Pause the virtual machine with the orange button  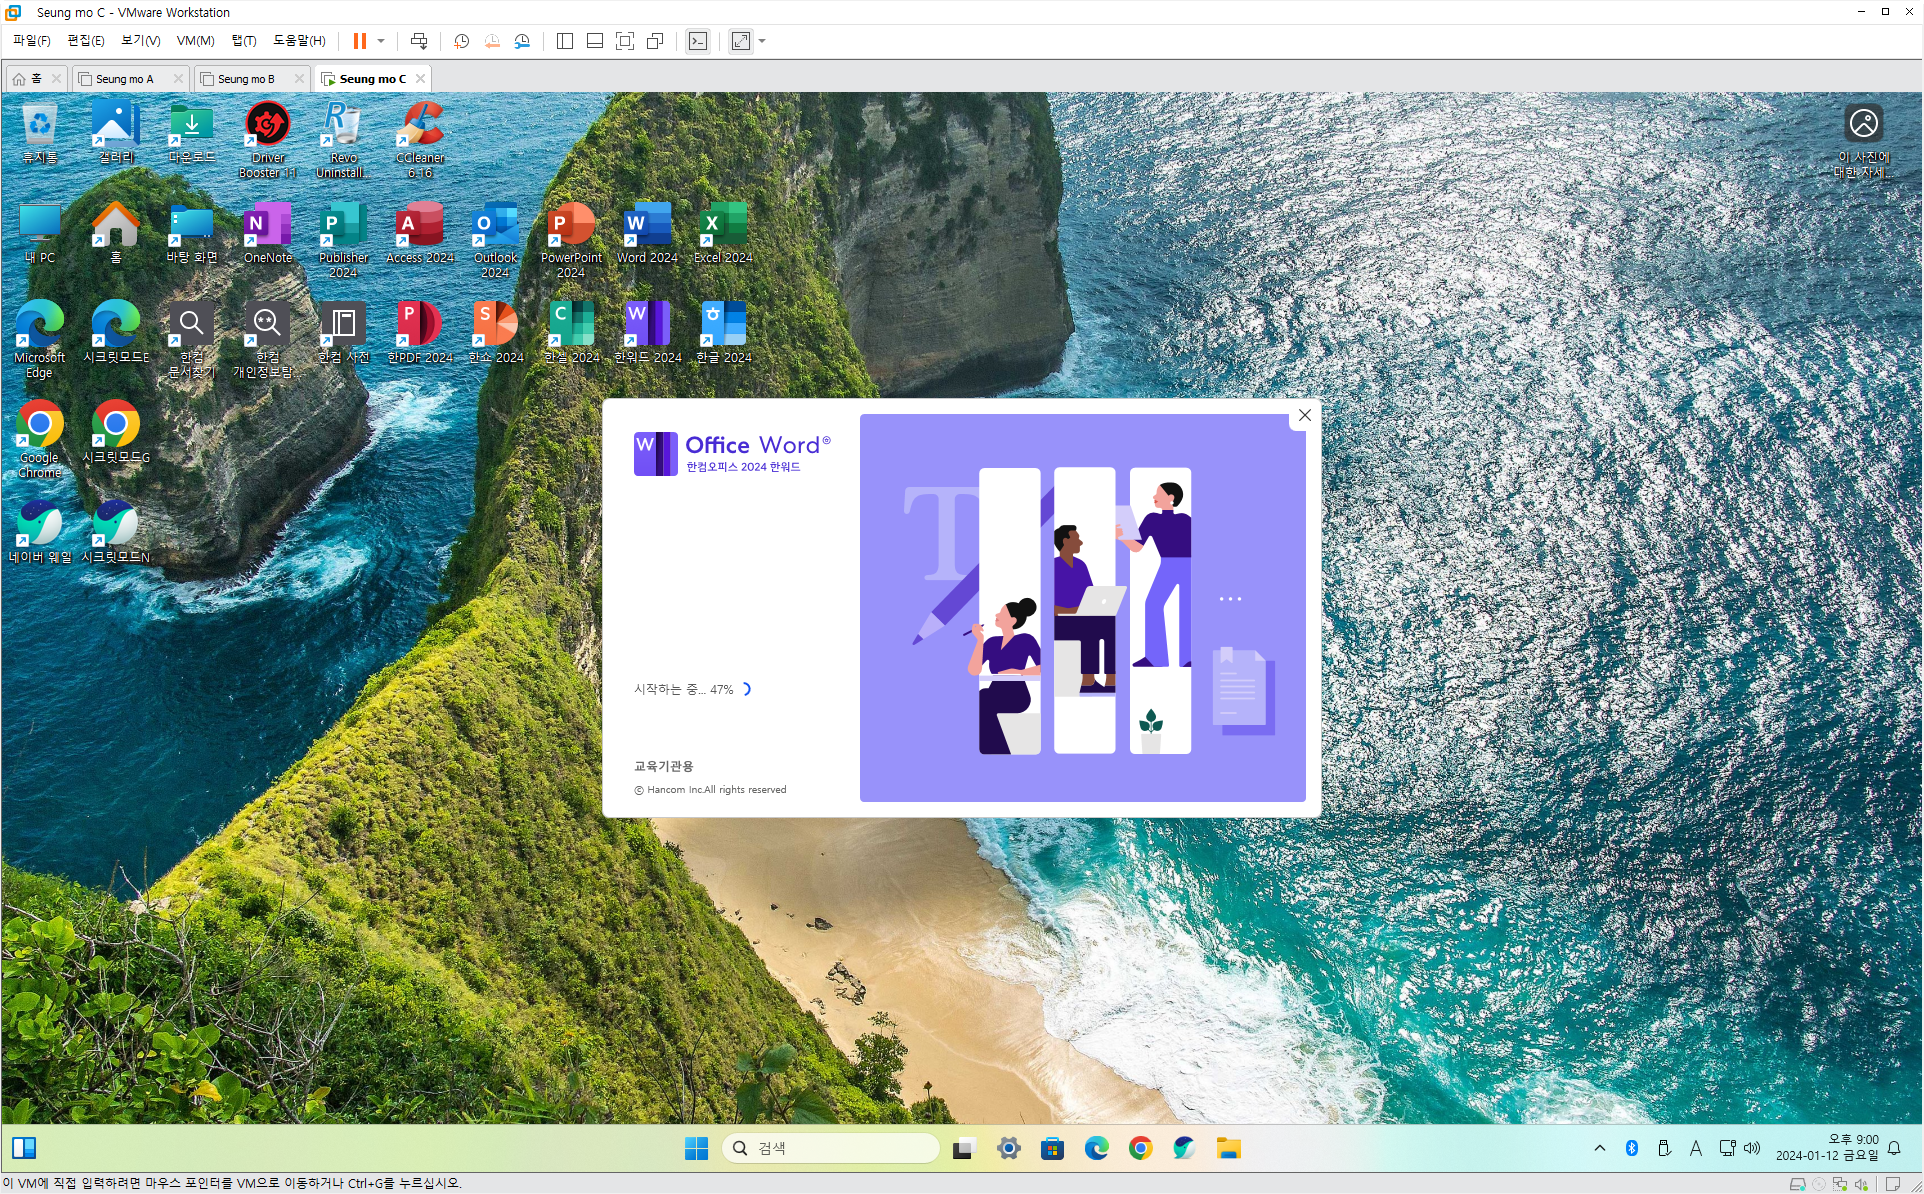pos(359,41)
